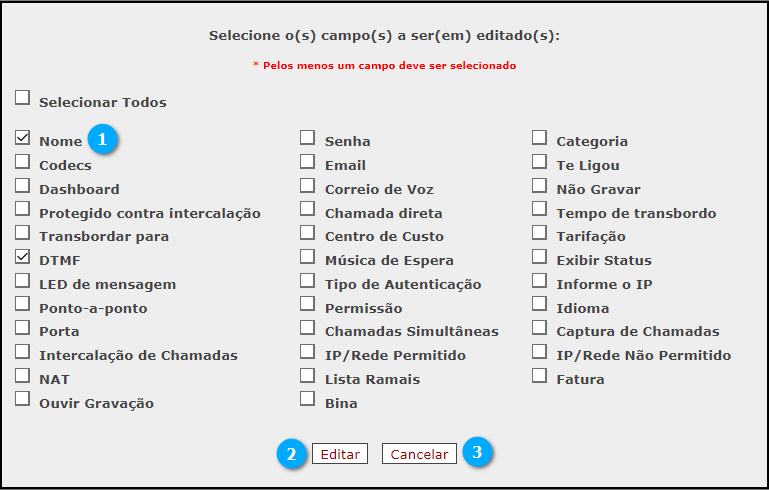
Task: Click the blue number 2 badge
Action: (x=291, y=454)
